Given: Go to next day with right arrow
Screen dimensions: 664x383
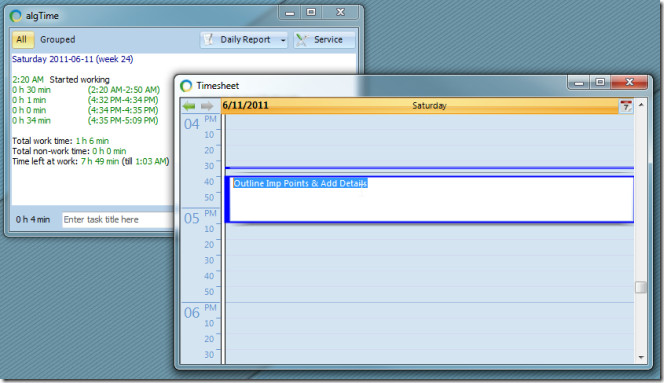Looking at the screenshot, I should 207,106.
